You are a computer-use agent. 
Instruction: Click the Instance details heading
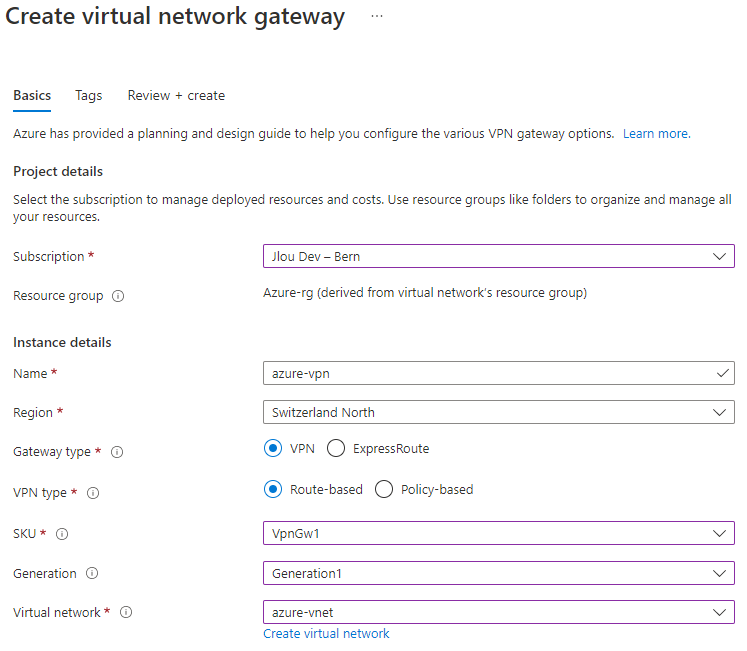click(62, 343)
